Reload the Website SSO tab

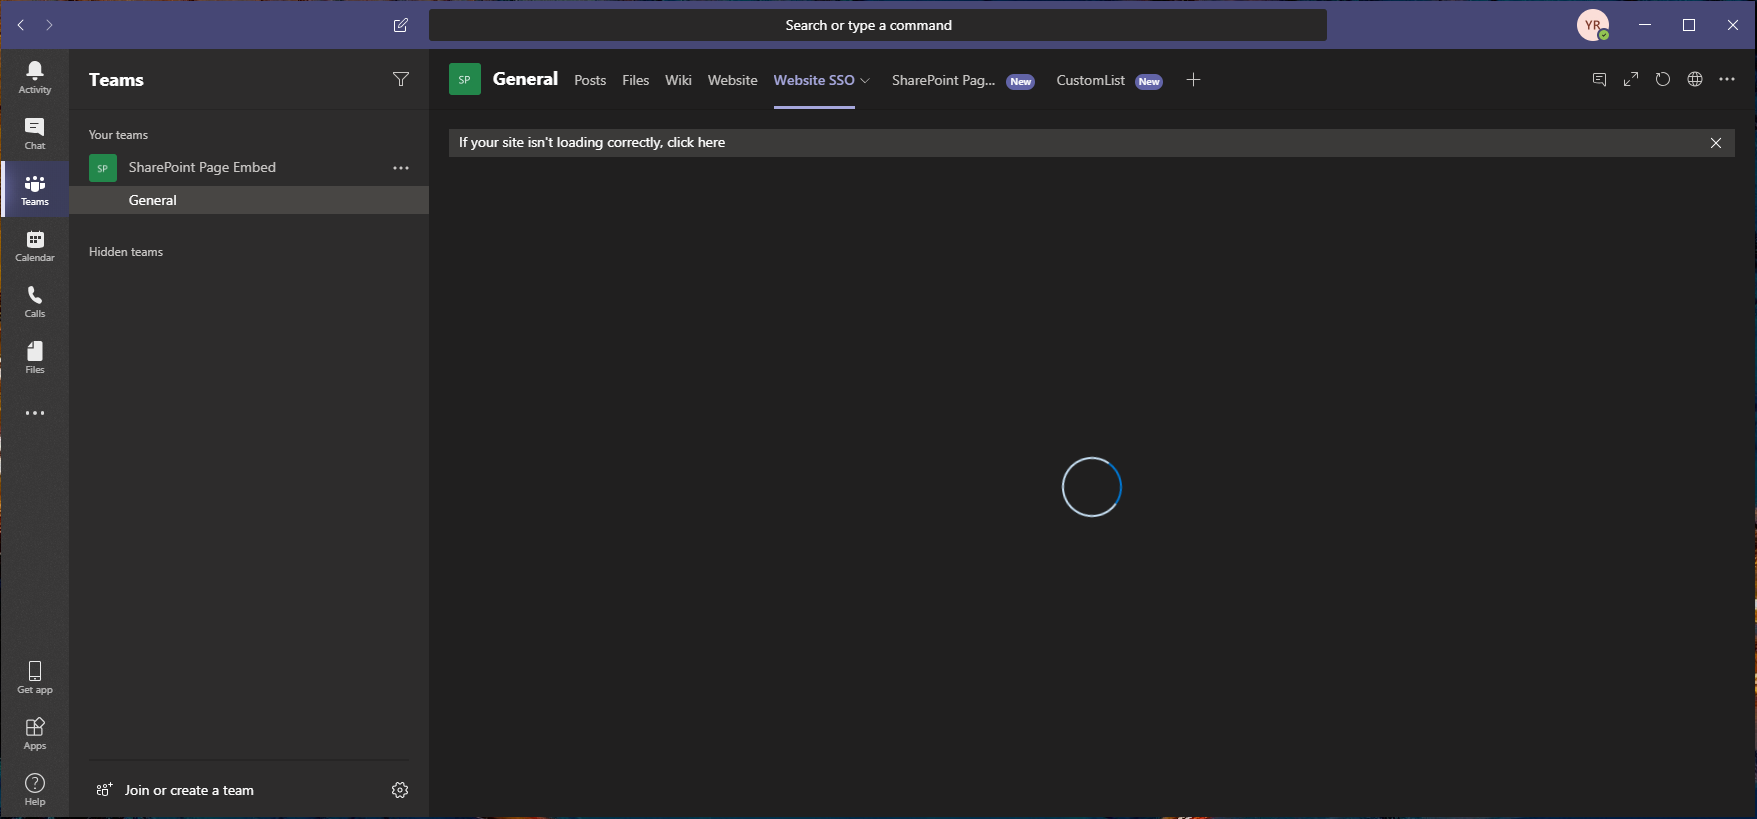point(1663,79)
